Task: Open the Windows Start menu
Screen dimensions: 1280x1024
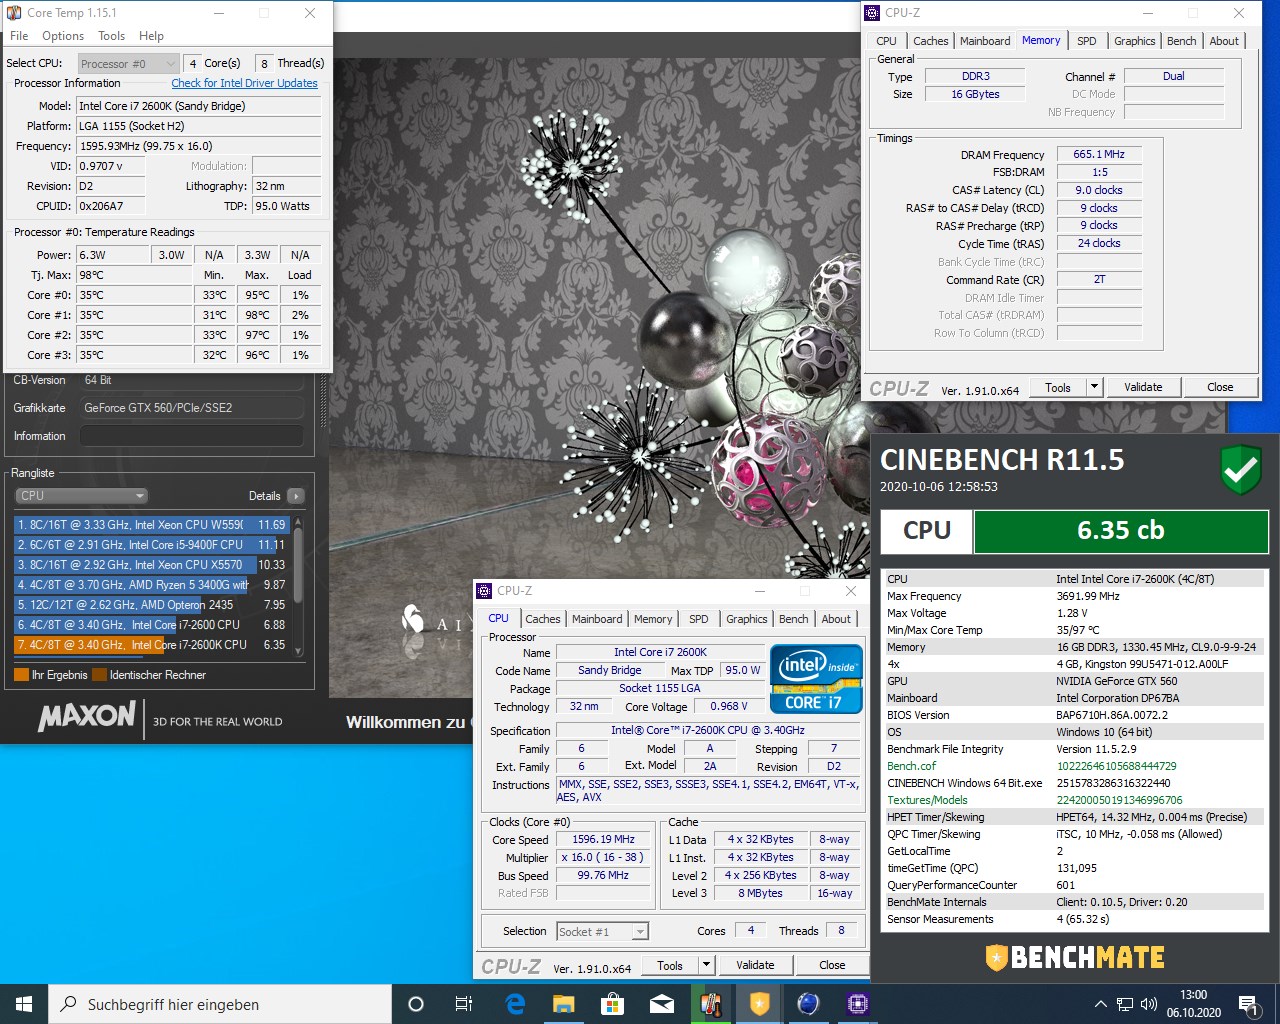Action: pos(24,1004)
